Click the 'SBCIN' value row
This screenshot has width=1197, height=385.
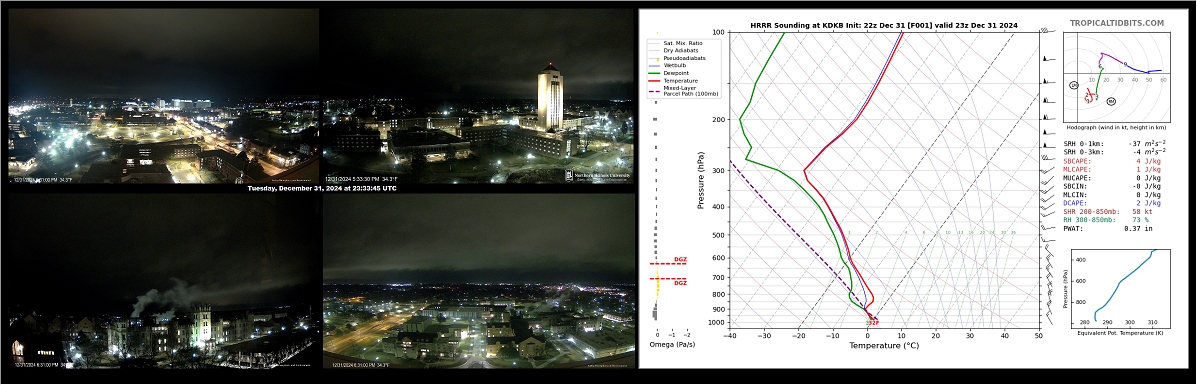coord(1112,186)
